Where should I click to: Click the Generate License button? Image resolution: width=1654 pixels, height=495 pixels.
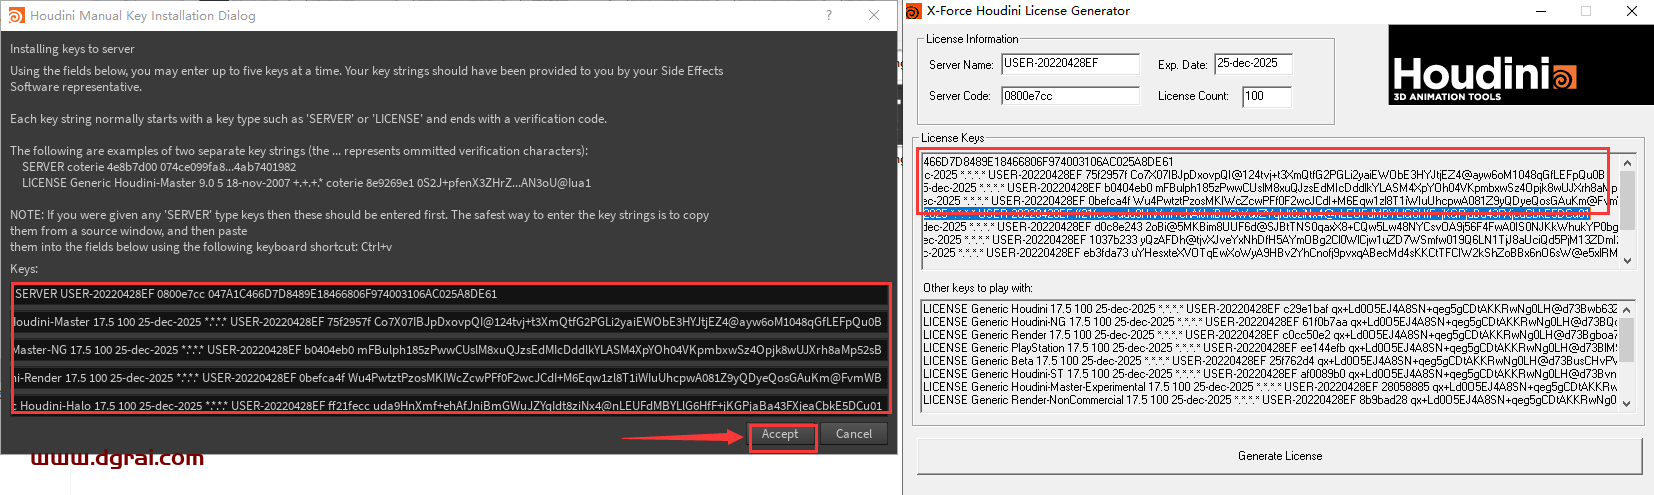coord(1280,456)
